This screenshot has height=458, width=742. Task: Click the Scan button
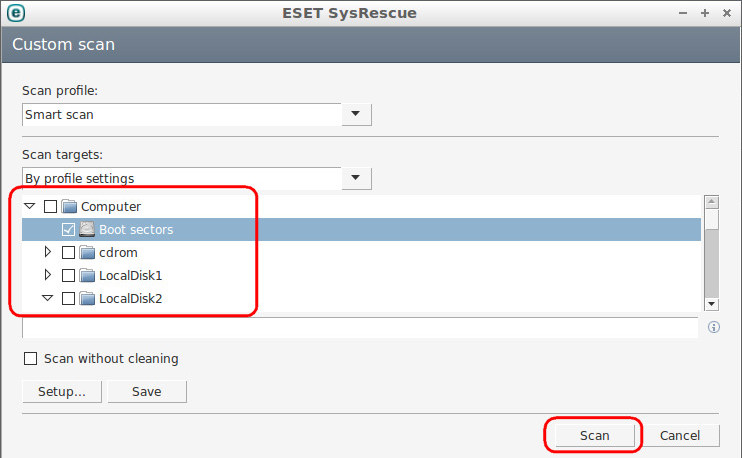594,435
